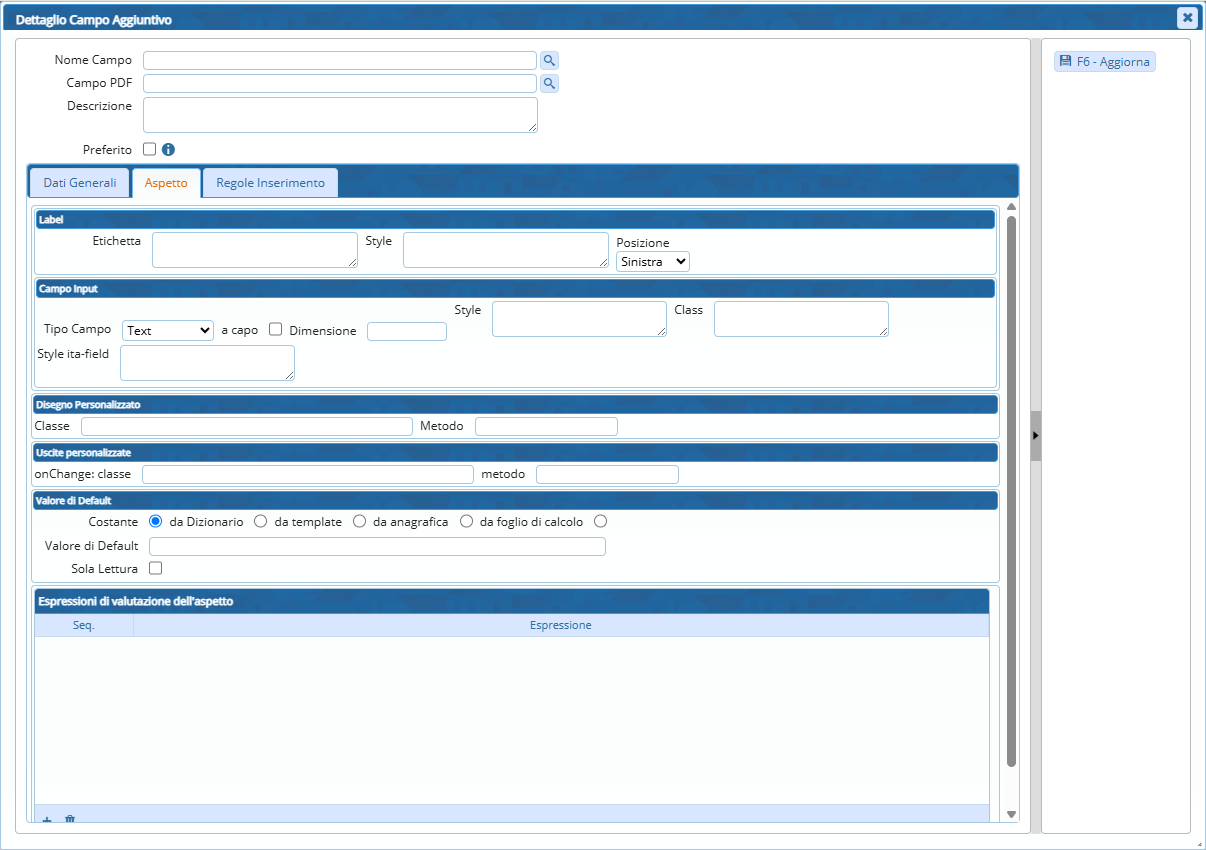Expand the Tipo Campo dropdown
The height and width of the screenshot is (850, 1206).
tap(168, 330)
